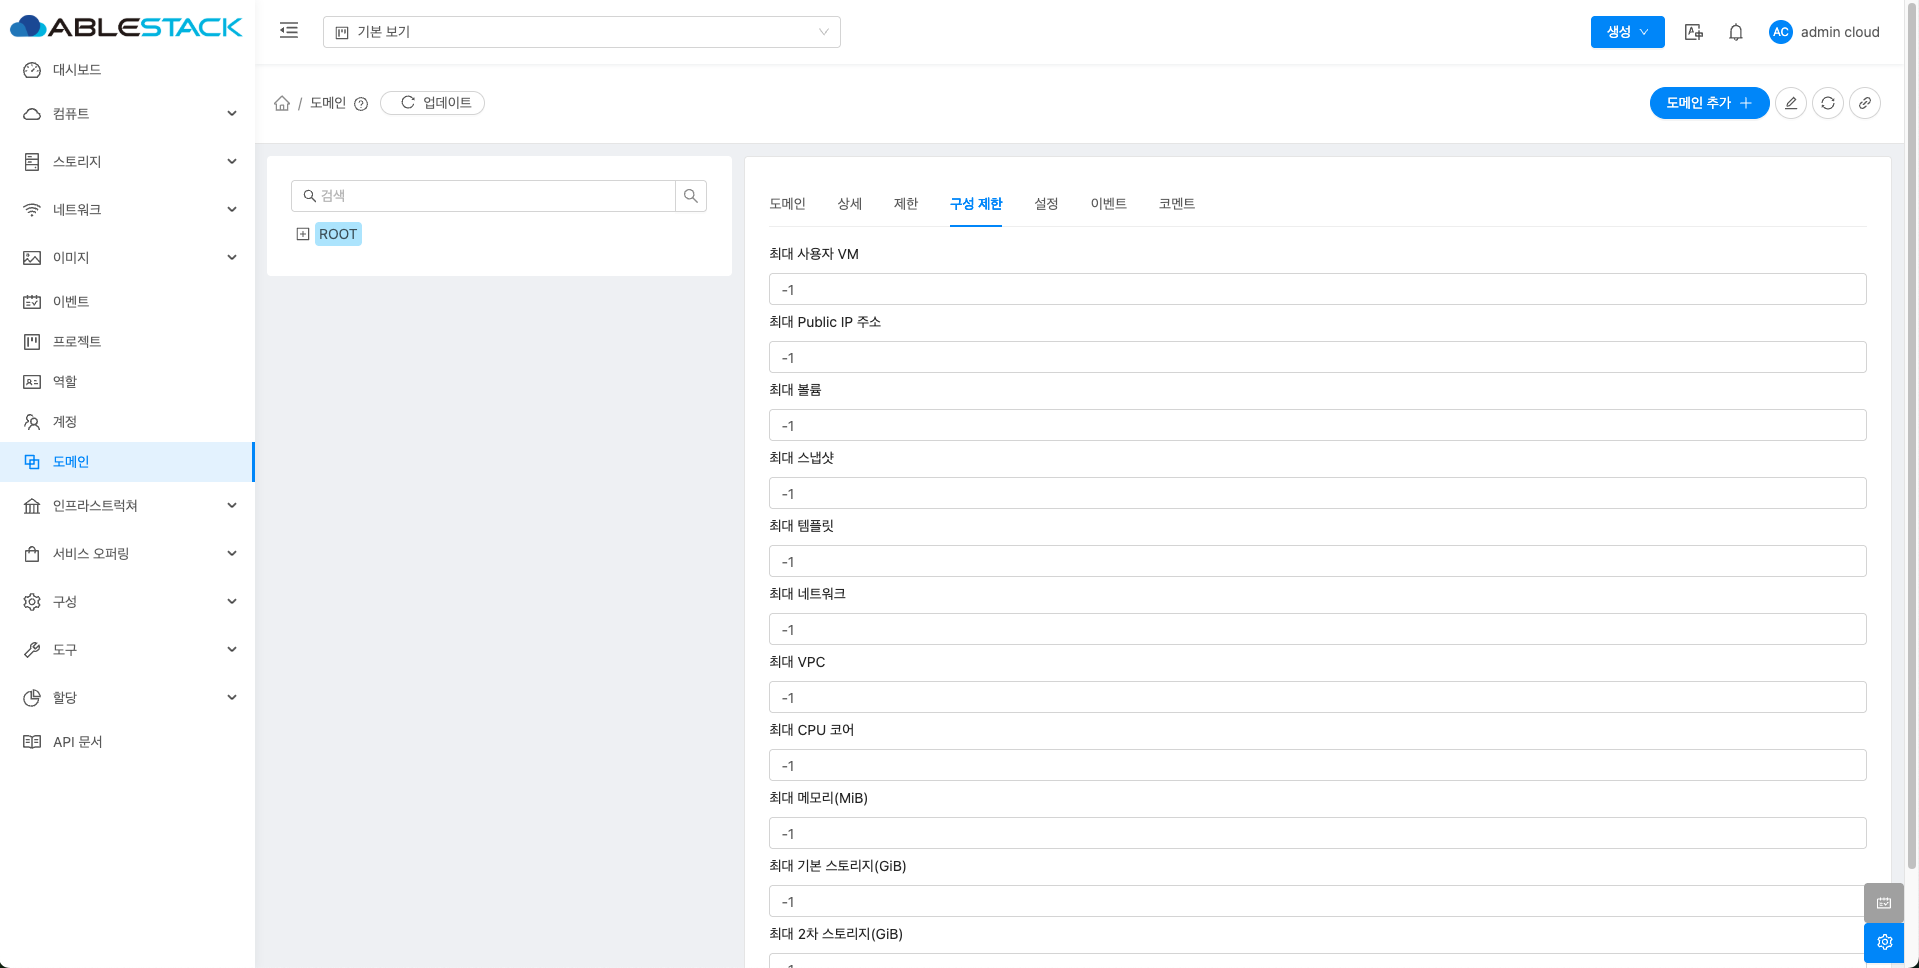This screenshot has width=1919, height=968.
Task: Open the language translation icon
Action: coord(1693,32)
